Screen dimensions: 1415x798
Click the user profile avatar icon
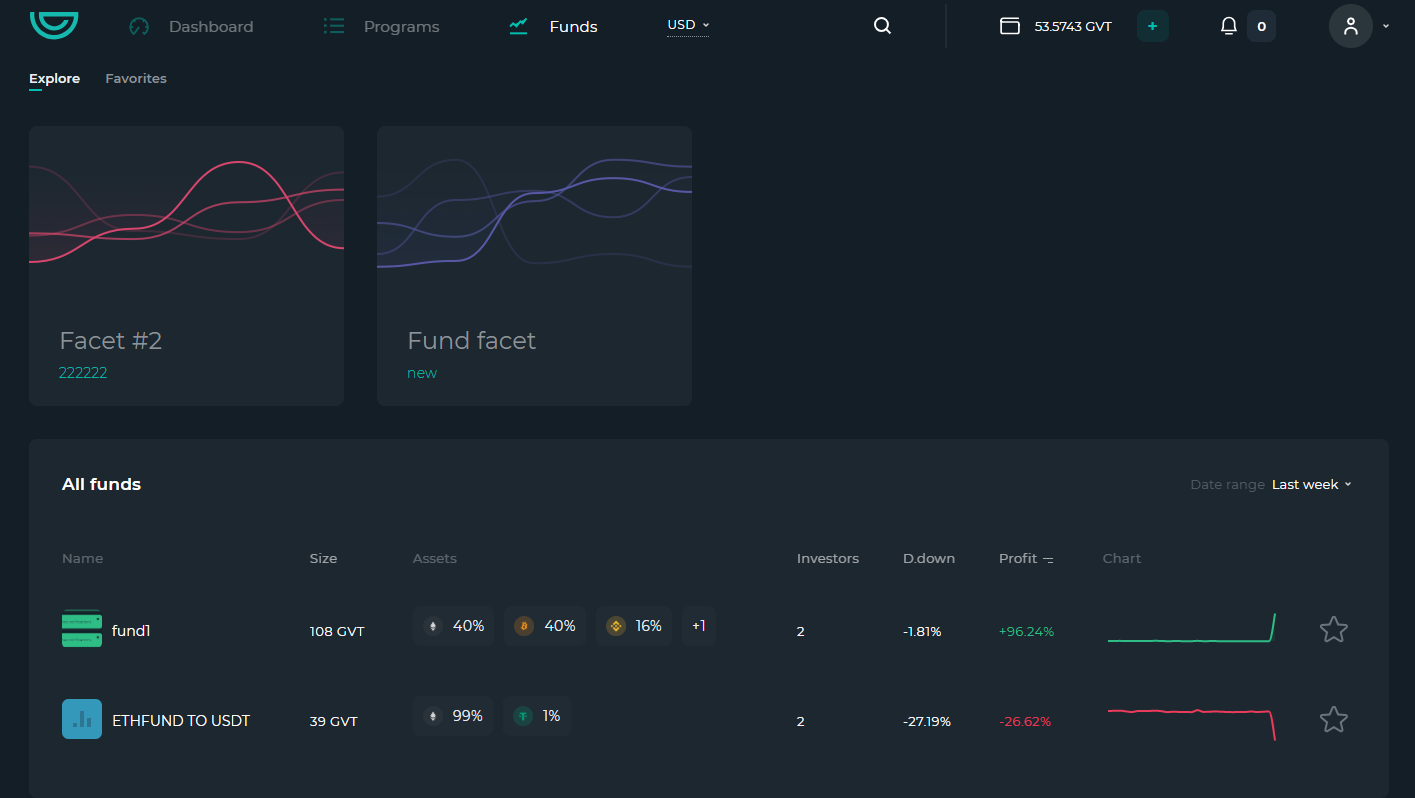tap(1350, 26)
